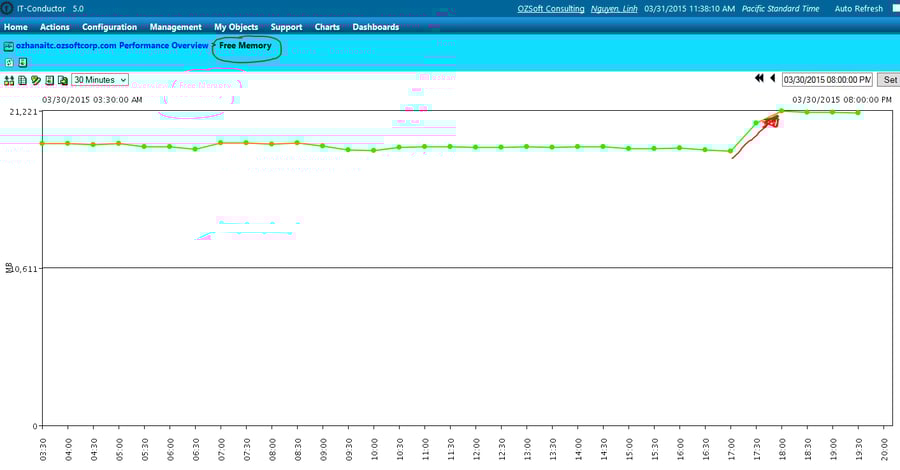Click the binoculars search icon in chart toolbar

[x=9, y=80]
